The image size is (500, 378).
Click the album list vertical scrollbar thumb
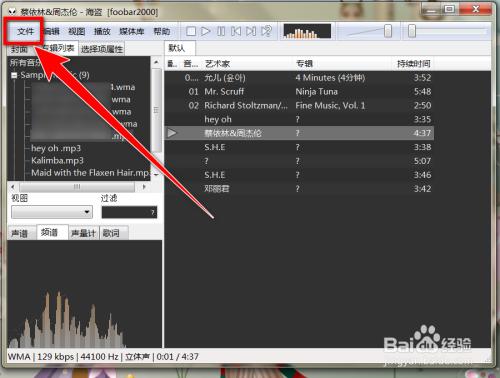[156, 110]
